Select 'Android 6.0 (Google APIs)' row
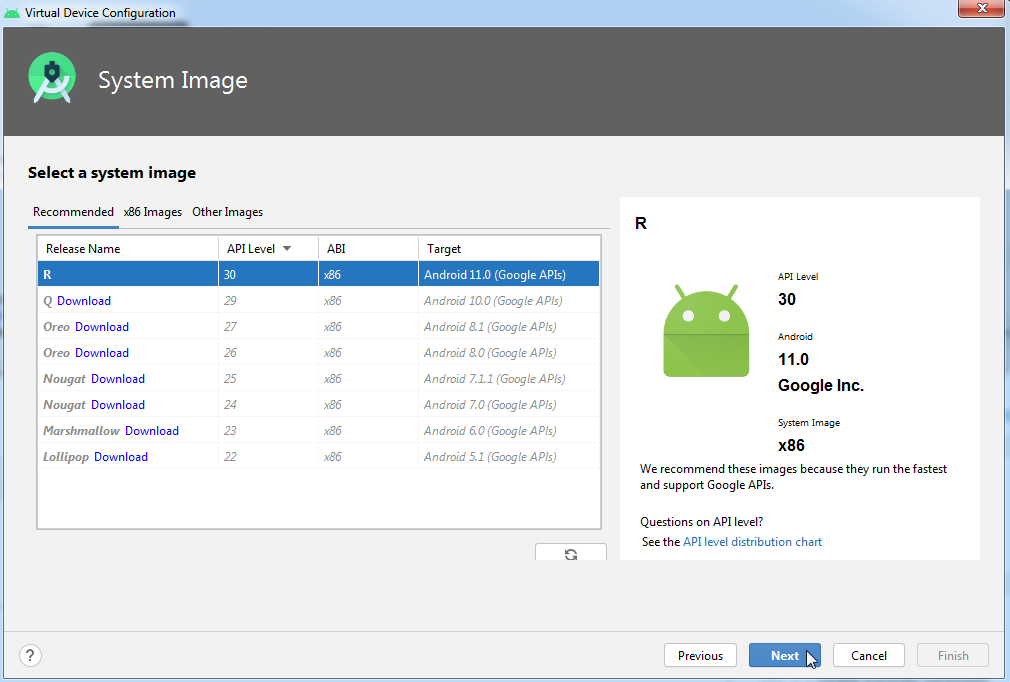The height and width of the screenshot is (682, 1010). [x=318, y=431]
